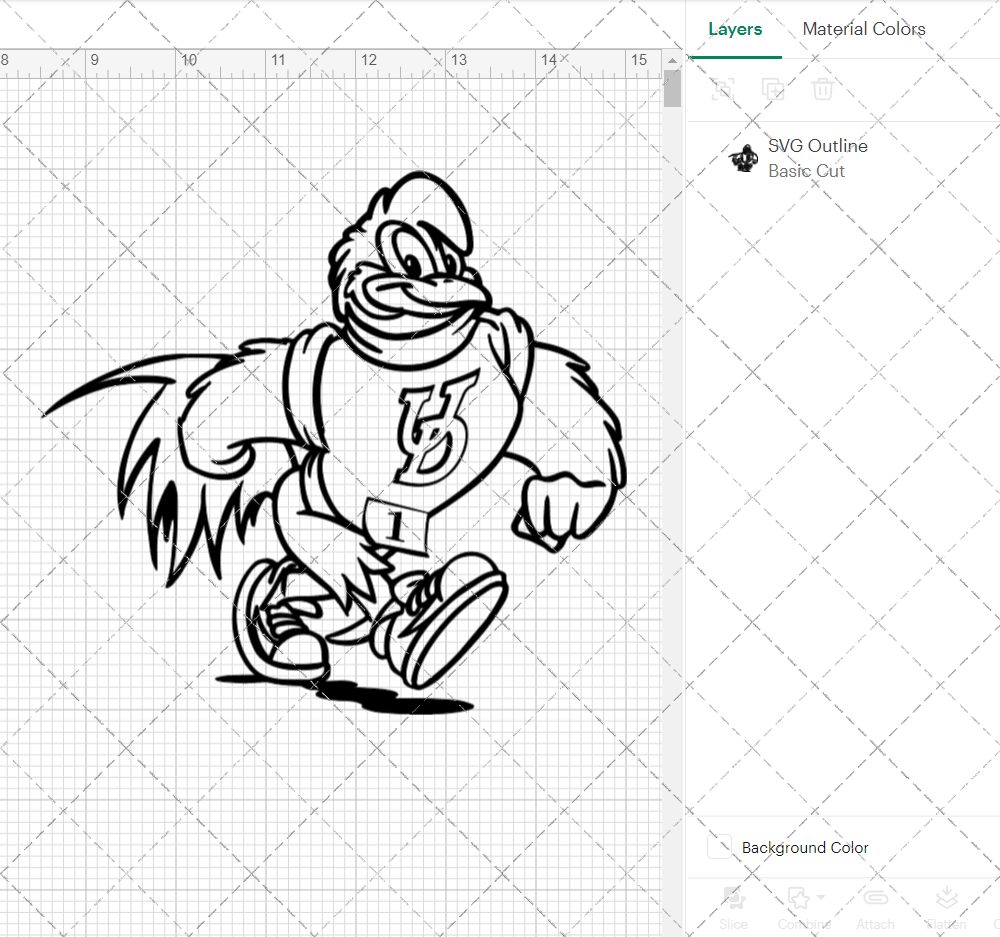Screen dimensions: 1000x937
Task: Click the Background Color label
Action: pyautogui.click(x=805, y=848)
